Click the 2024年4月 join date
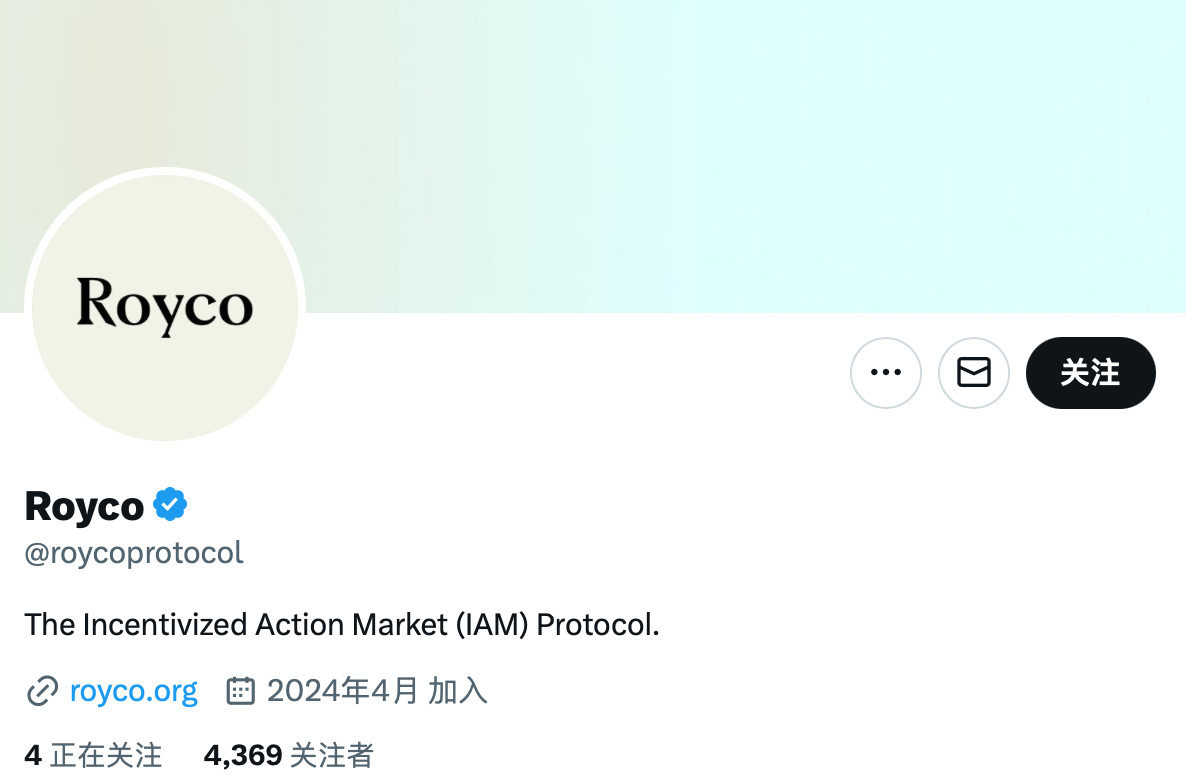 point(342,691)
